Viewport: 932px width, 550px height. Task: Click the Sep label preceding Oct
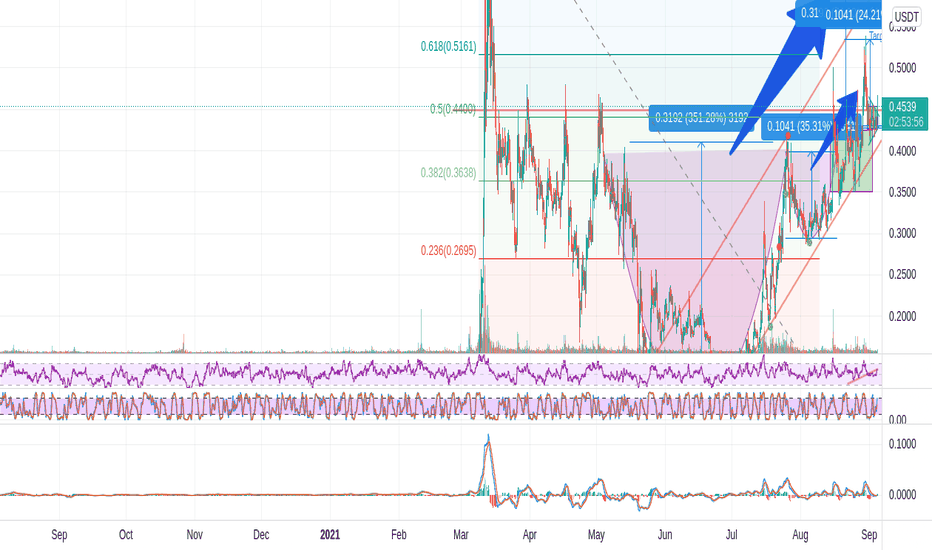pyautogui.click(x=59, y=535)
